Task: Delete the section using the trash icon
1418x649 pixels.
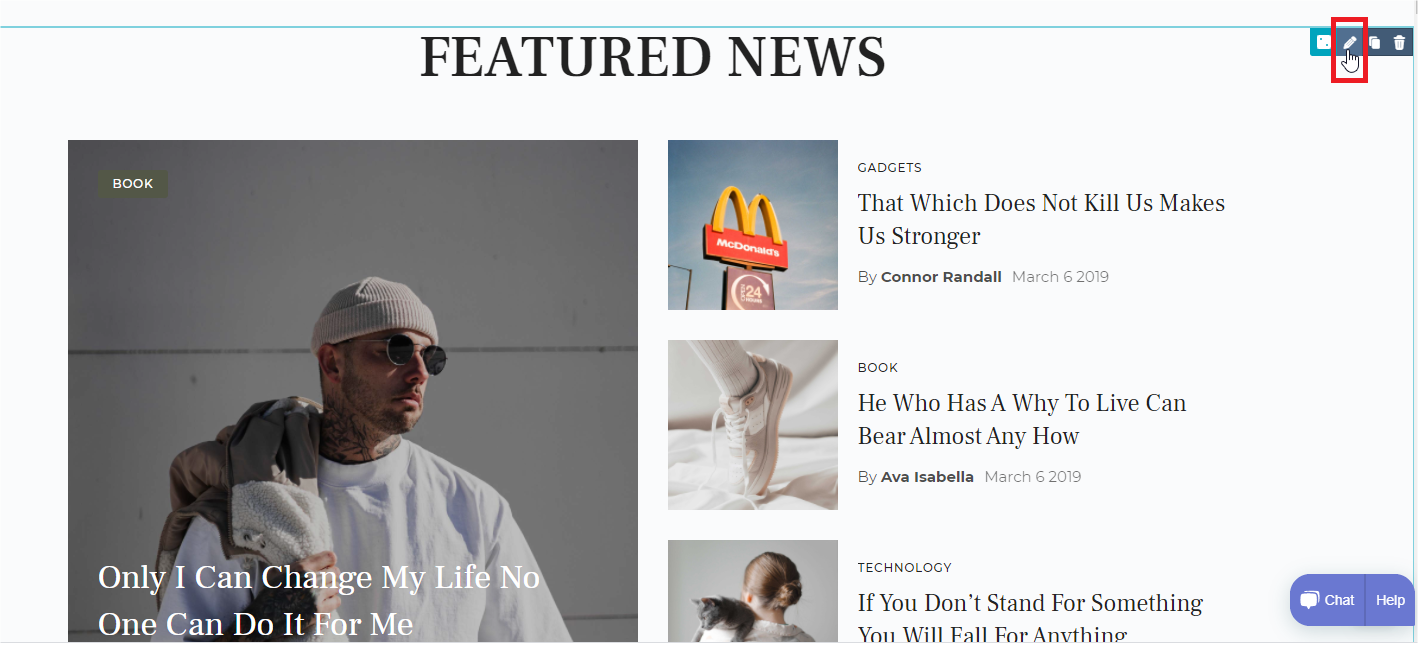Action: (1399, 42)
